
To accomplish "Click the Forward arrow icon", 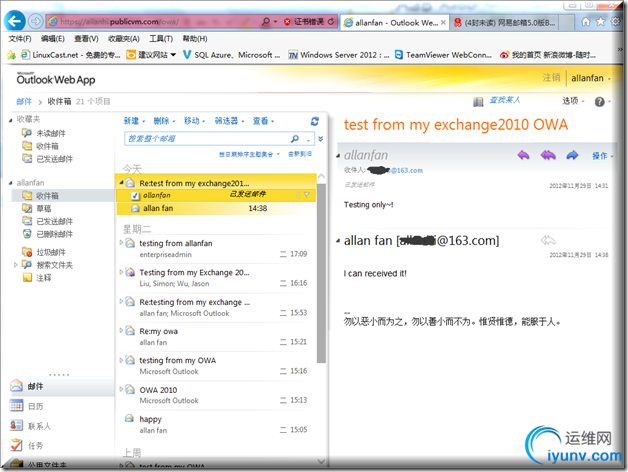I will [572, 155].
